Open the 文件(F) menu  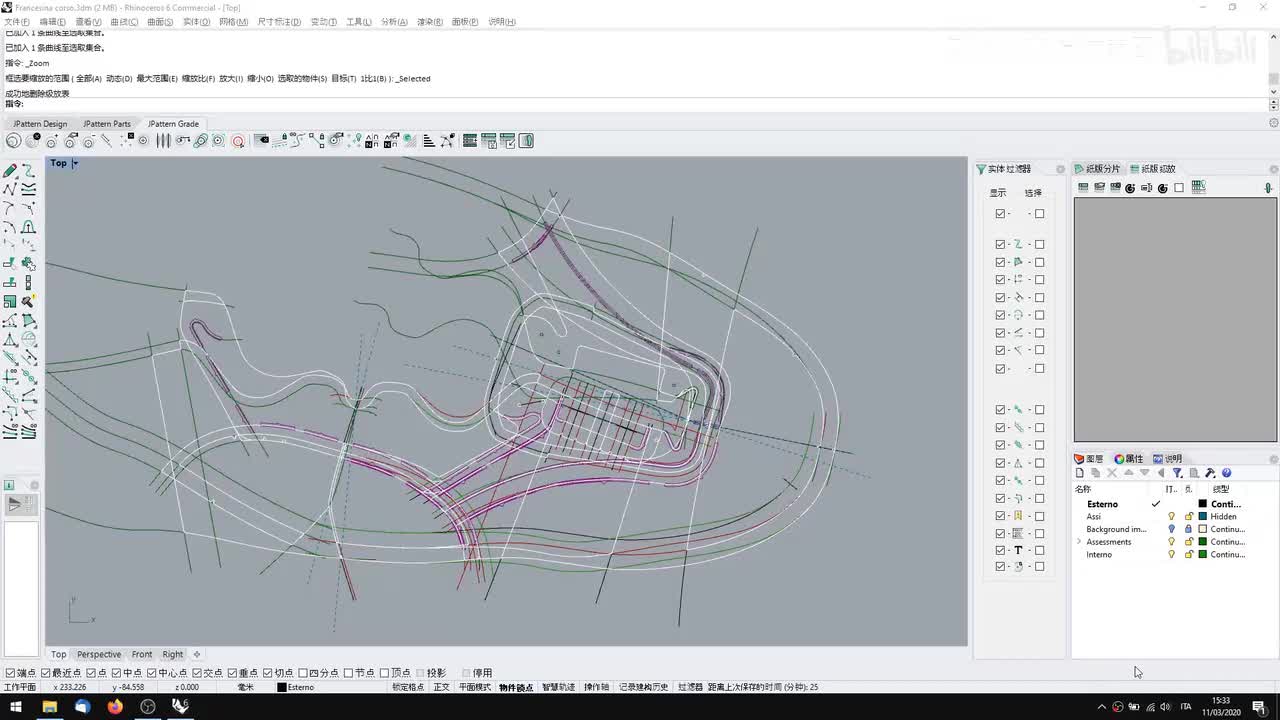coord(17,21)
